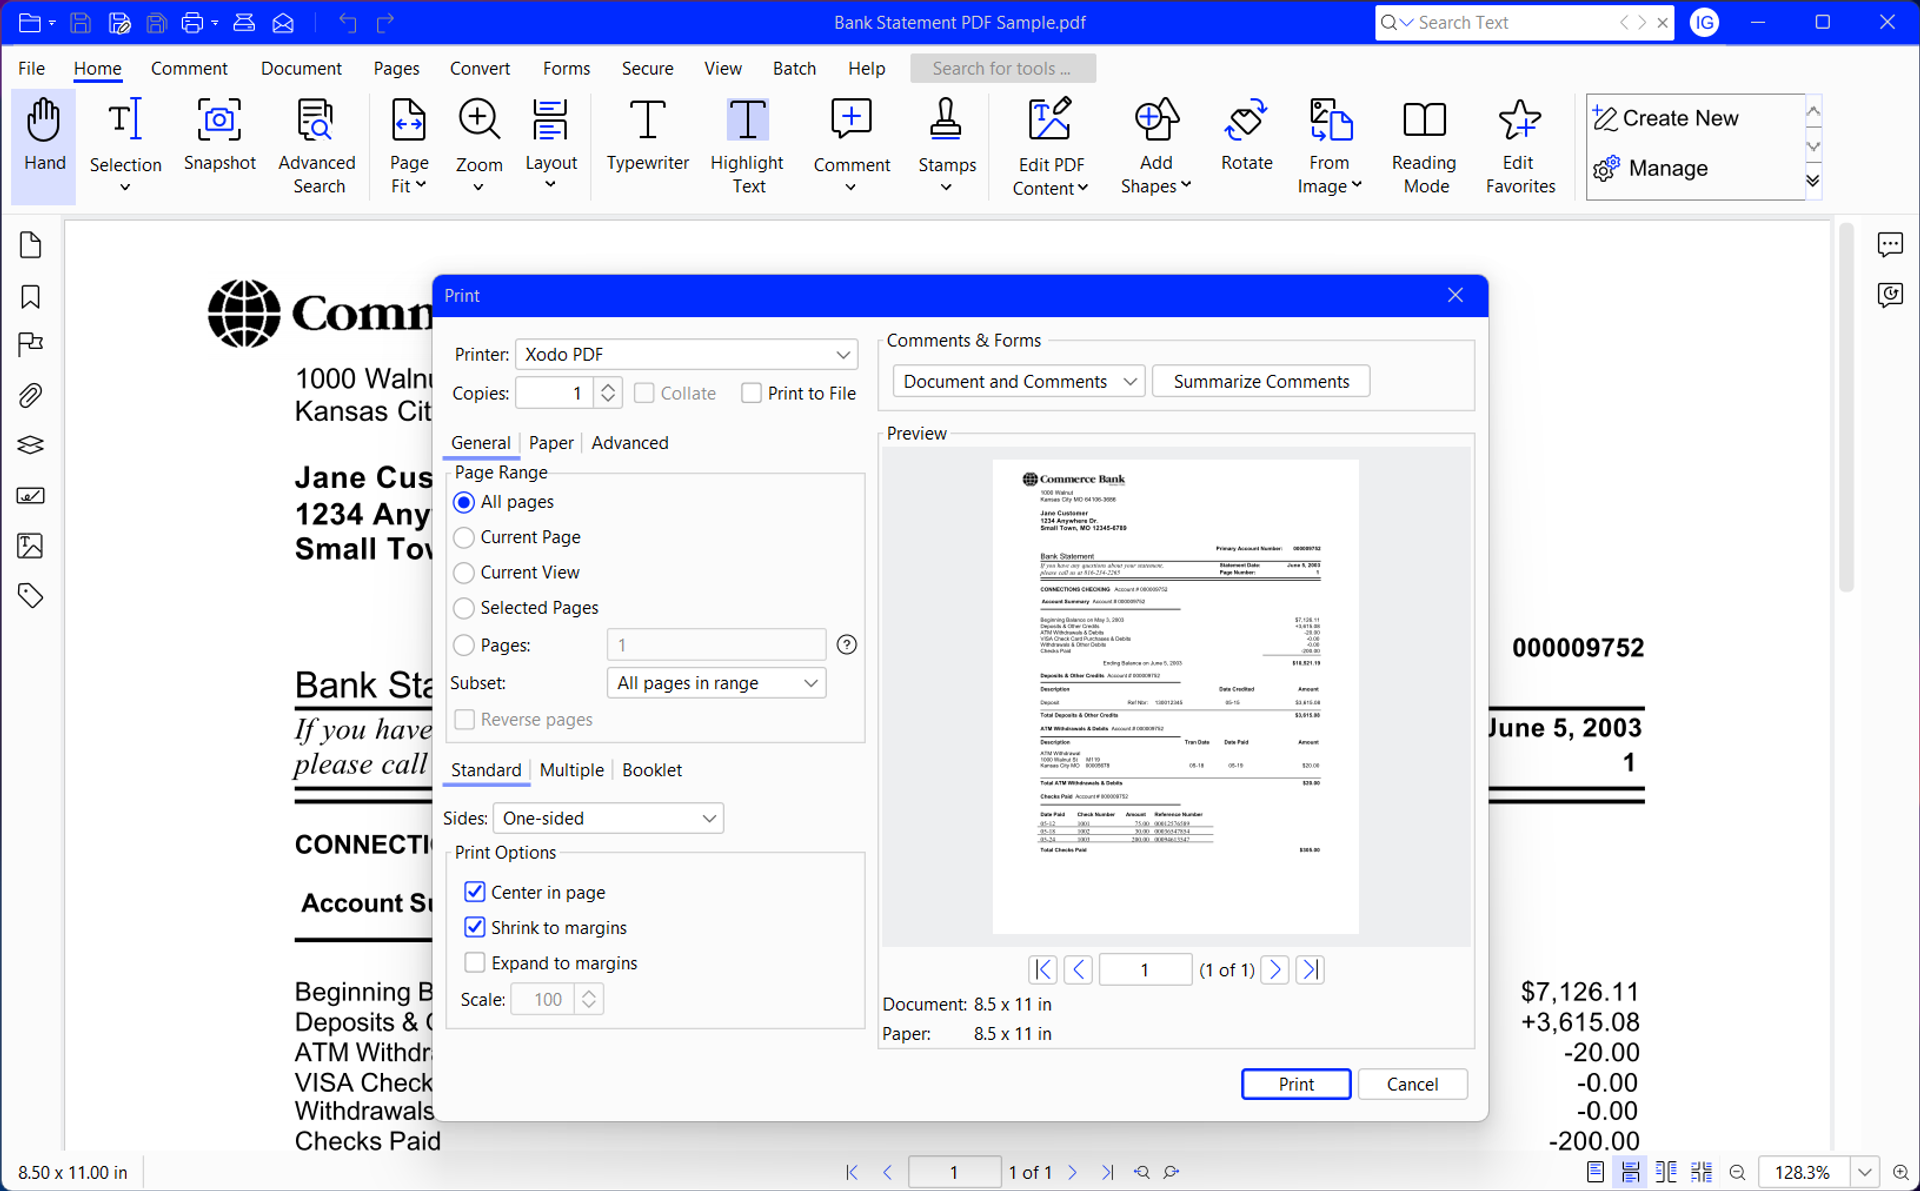
Task: Open the attachments paperclip panel
Action: click(31, 395)
